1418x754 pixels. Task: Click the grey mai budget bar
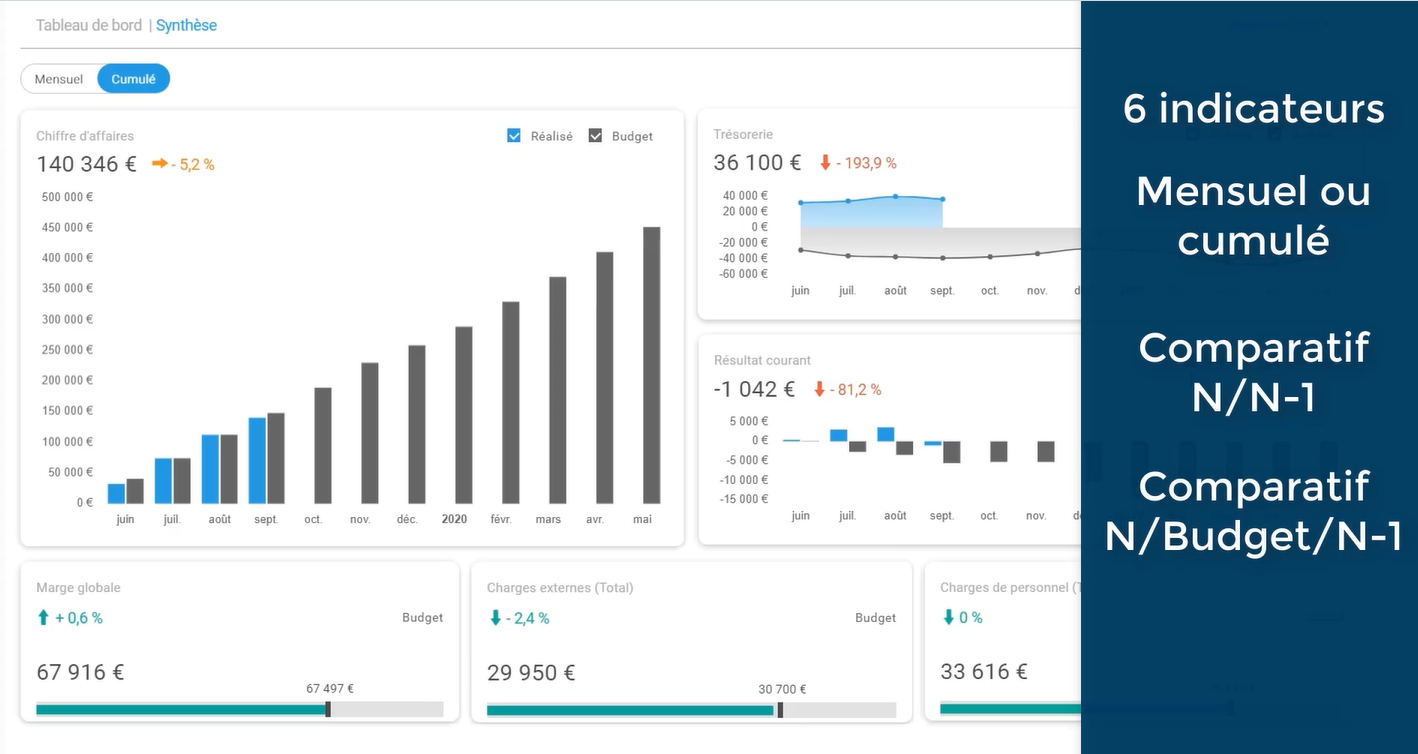click(x=651, y=365)
